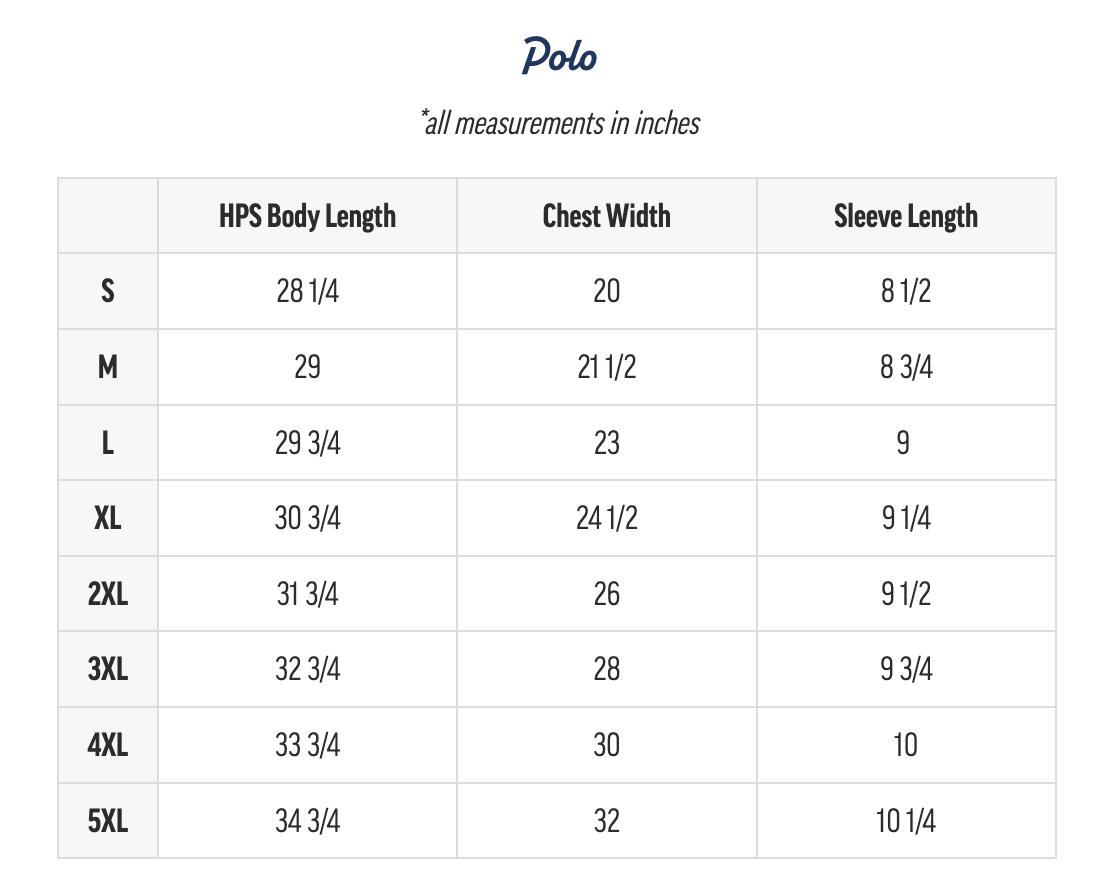This screenshot has width=1108, height=896.
Task: Click the 3XL chest width value 28
Action: pyautogui.click(x=606, y=669)
